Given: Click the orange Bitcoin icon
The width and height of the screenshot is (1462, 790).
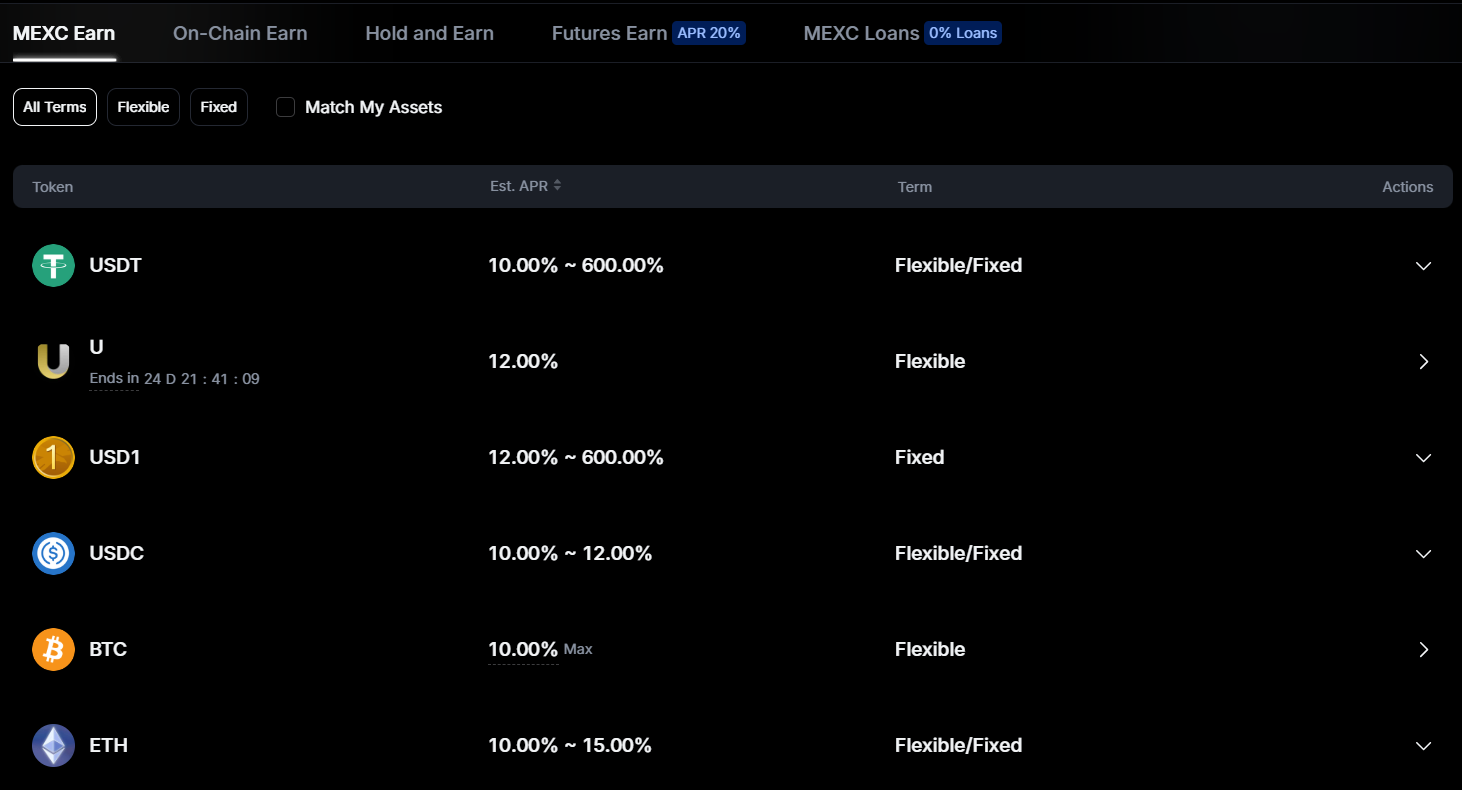Looking at the screenshot, I should pyautogui.click(x=53, y=650).
